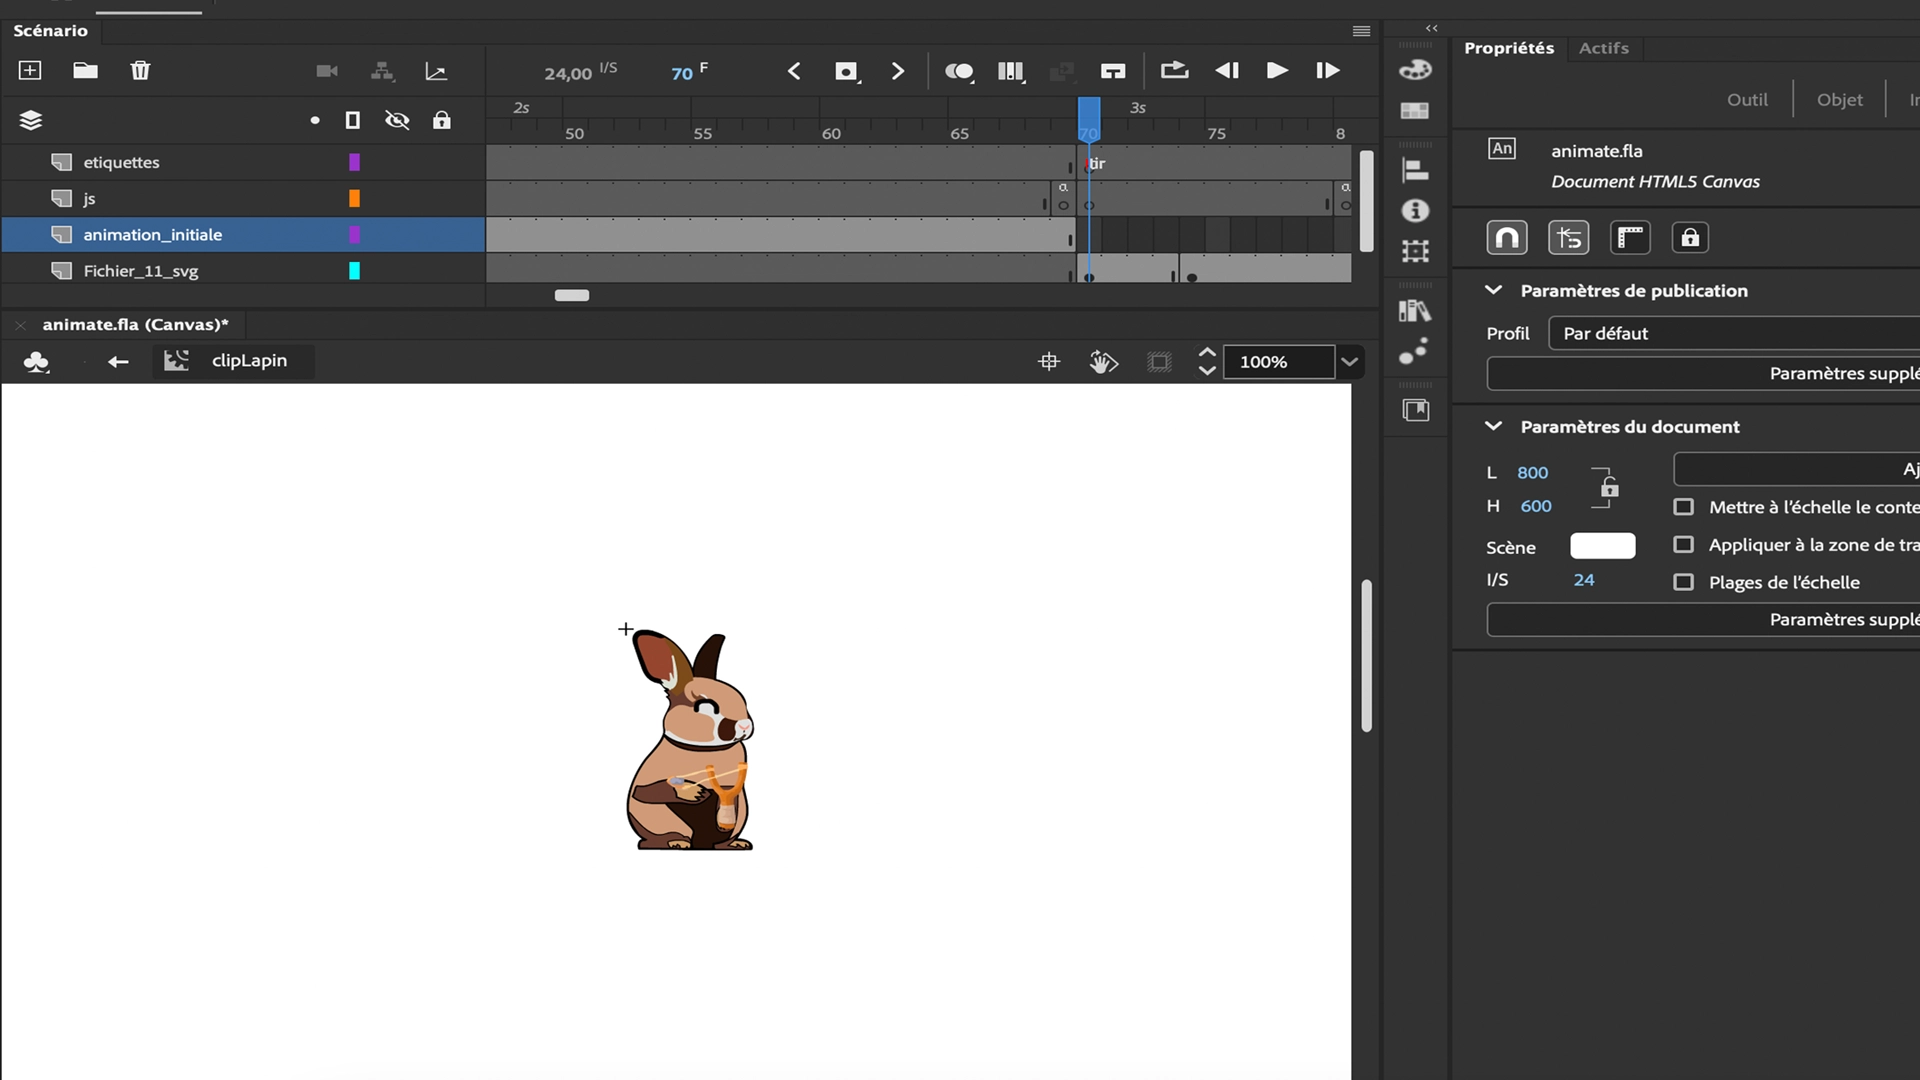Click the center frame icon

[x=1113, y=71]
